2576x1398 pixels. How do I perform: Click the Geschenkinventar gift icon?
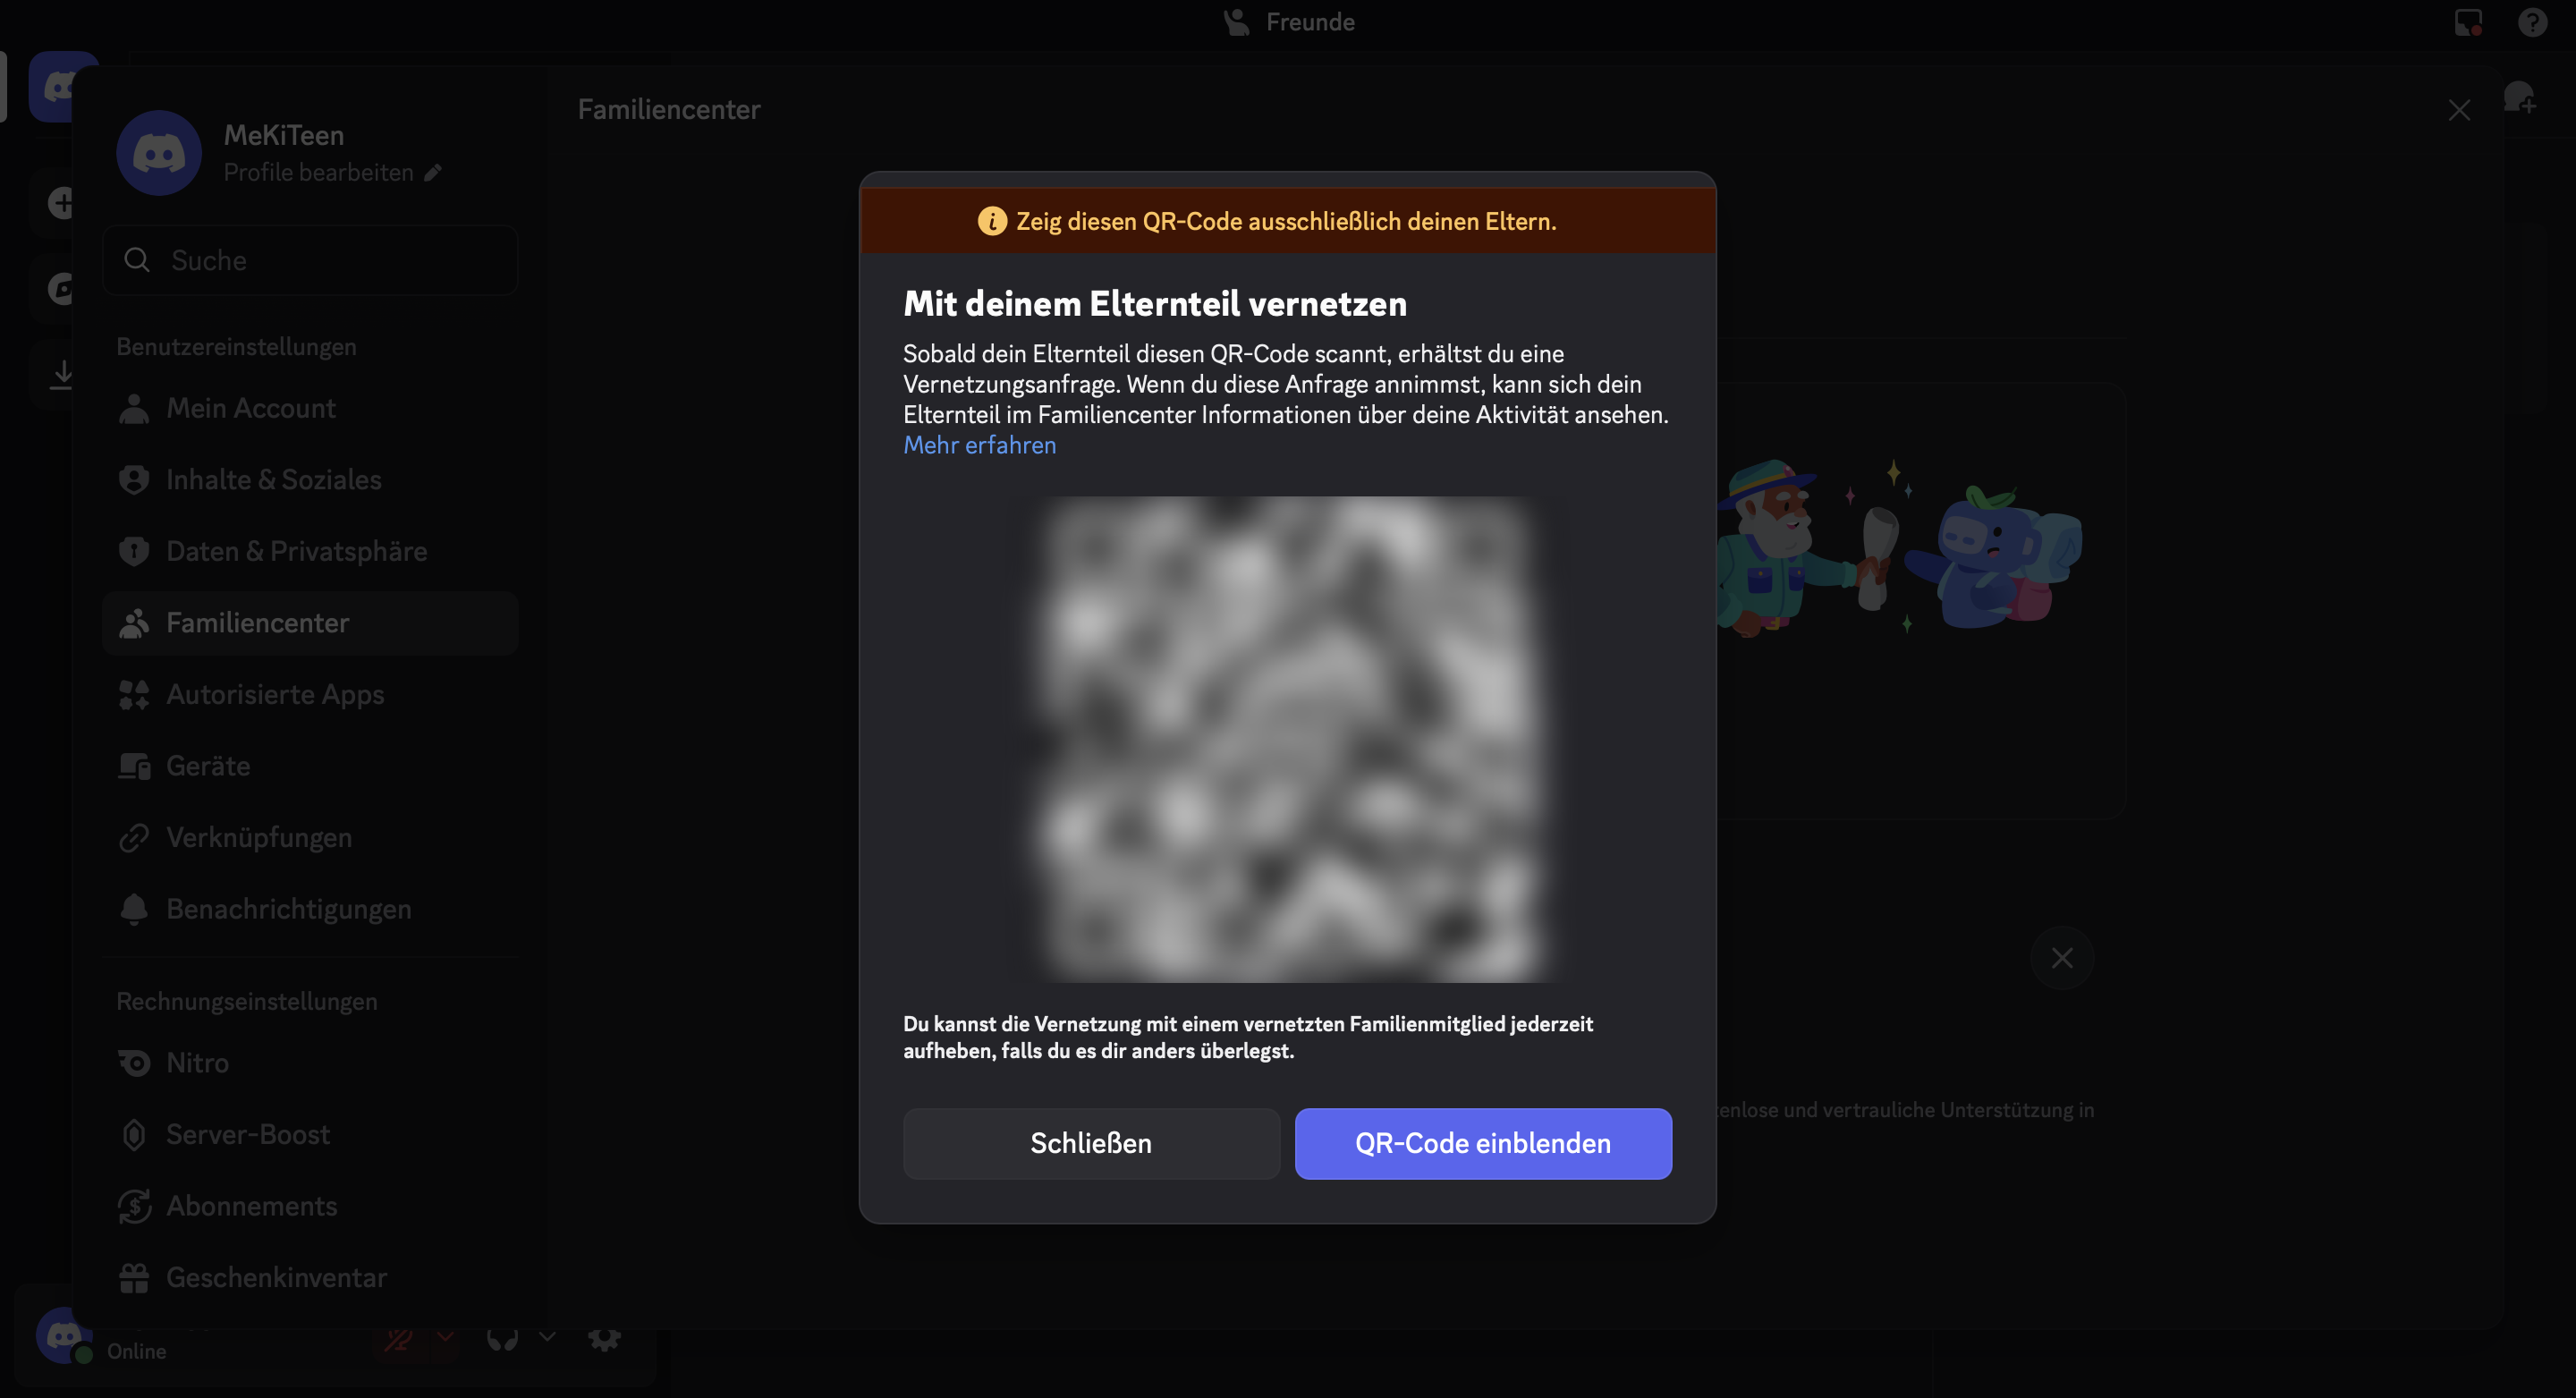click(x=134, y=1278)
